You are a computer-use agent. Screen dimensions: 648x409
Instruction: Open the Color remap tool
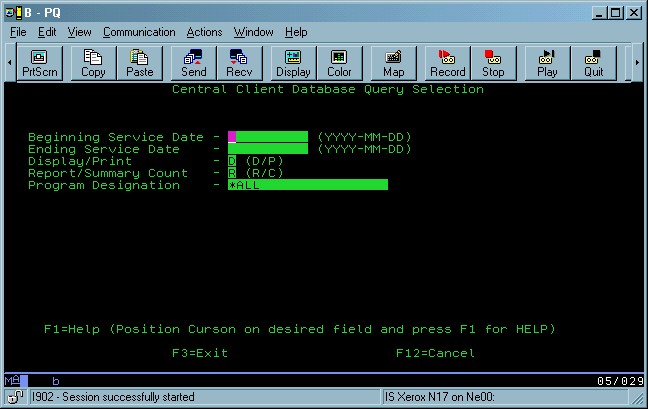tap(339, 62)
